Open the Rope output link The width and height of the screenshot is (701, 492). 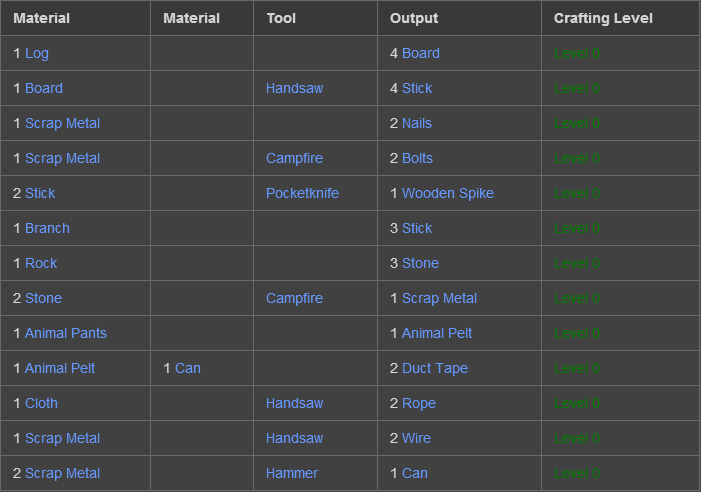(x=418, y=403)
